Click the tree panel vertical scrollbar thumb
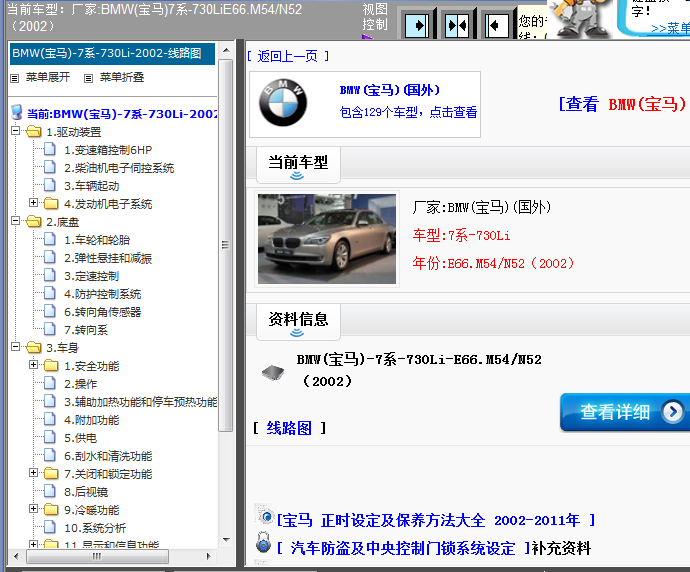 (226, 246)
